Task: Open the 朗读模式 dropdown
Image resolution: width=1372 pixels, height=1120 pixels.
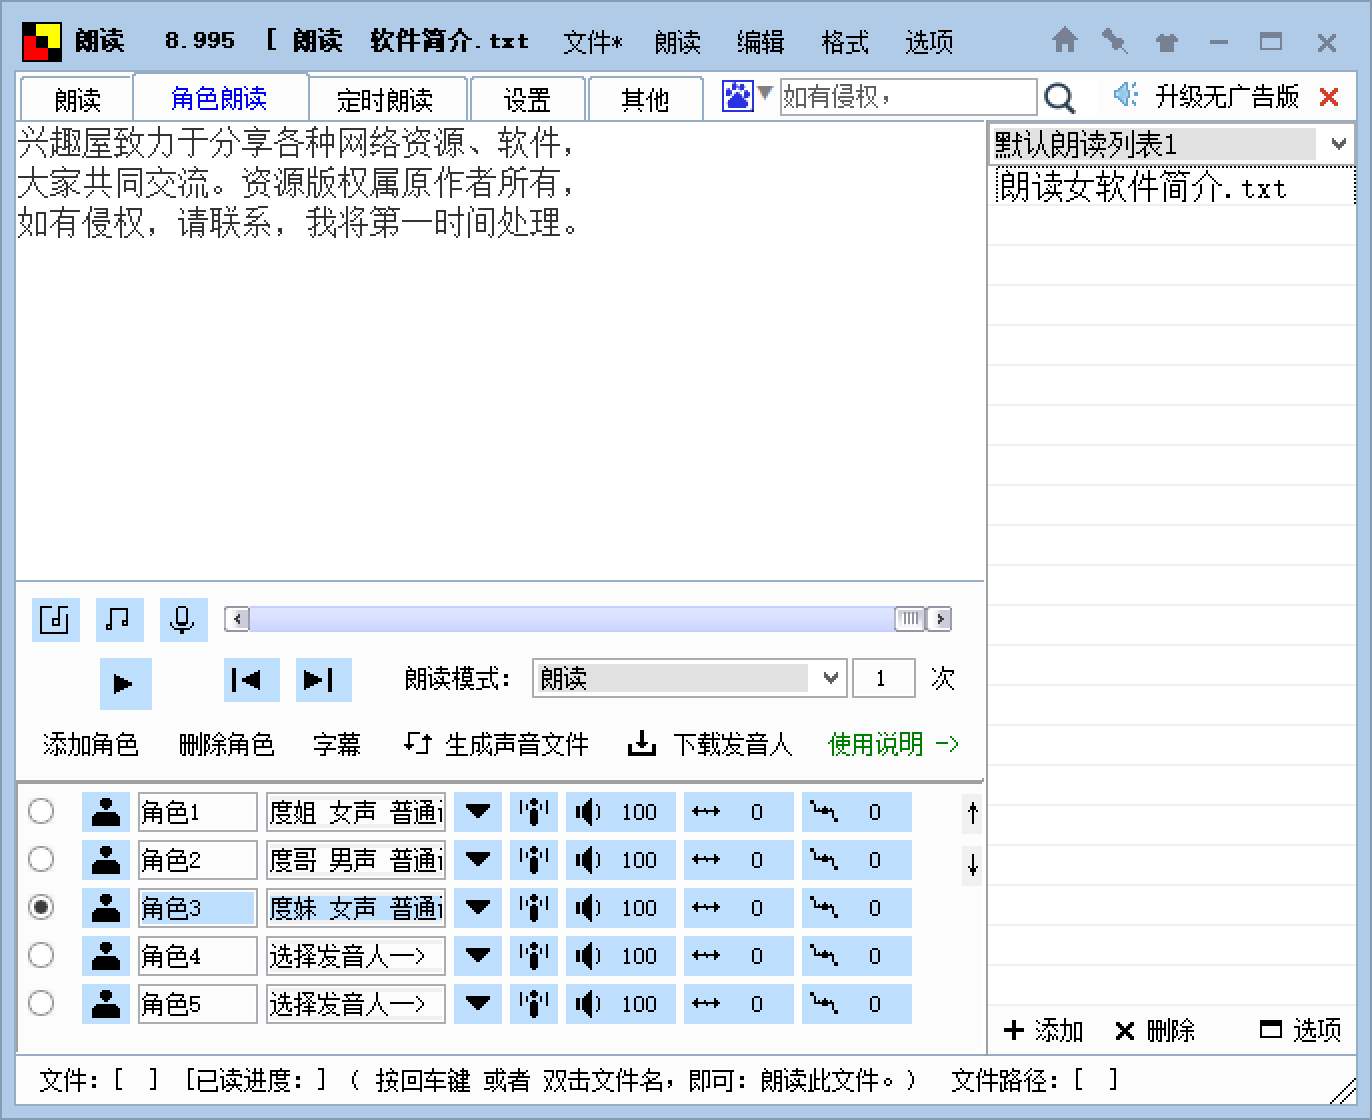Action: (x=829, y=679)
